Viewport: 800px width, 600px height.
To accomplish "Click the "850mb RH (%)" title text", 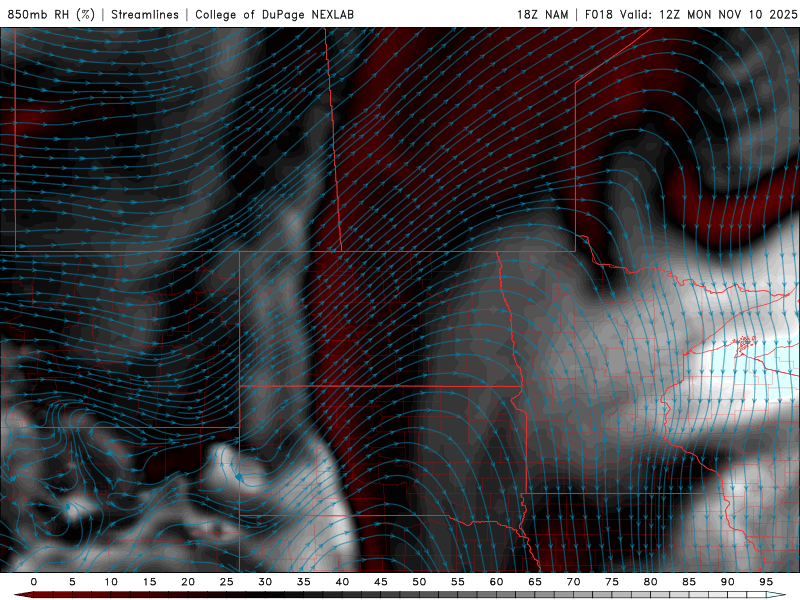I will point(51,14).
